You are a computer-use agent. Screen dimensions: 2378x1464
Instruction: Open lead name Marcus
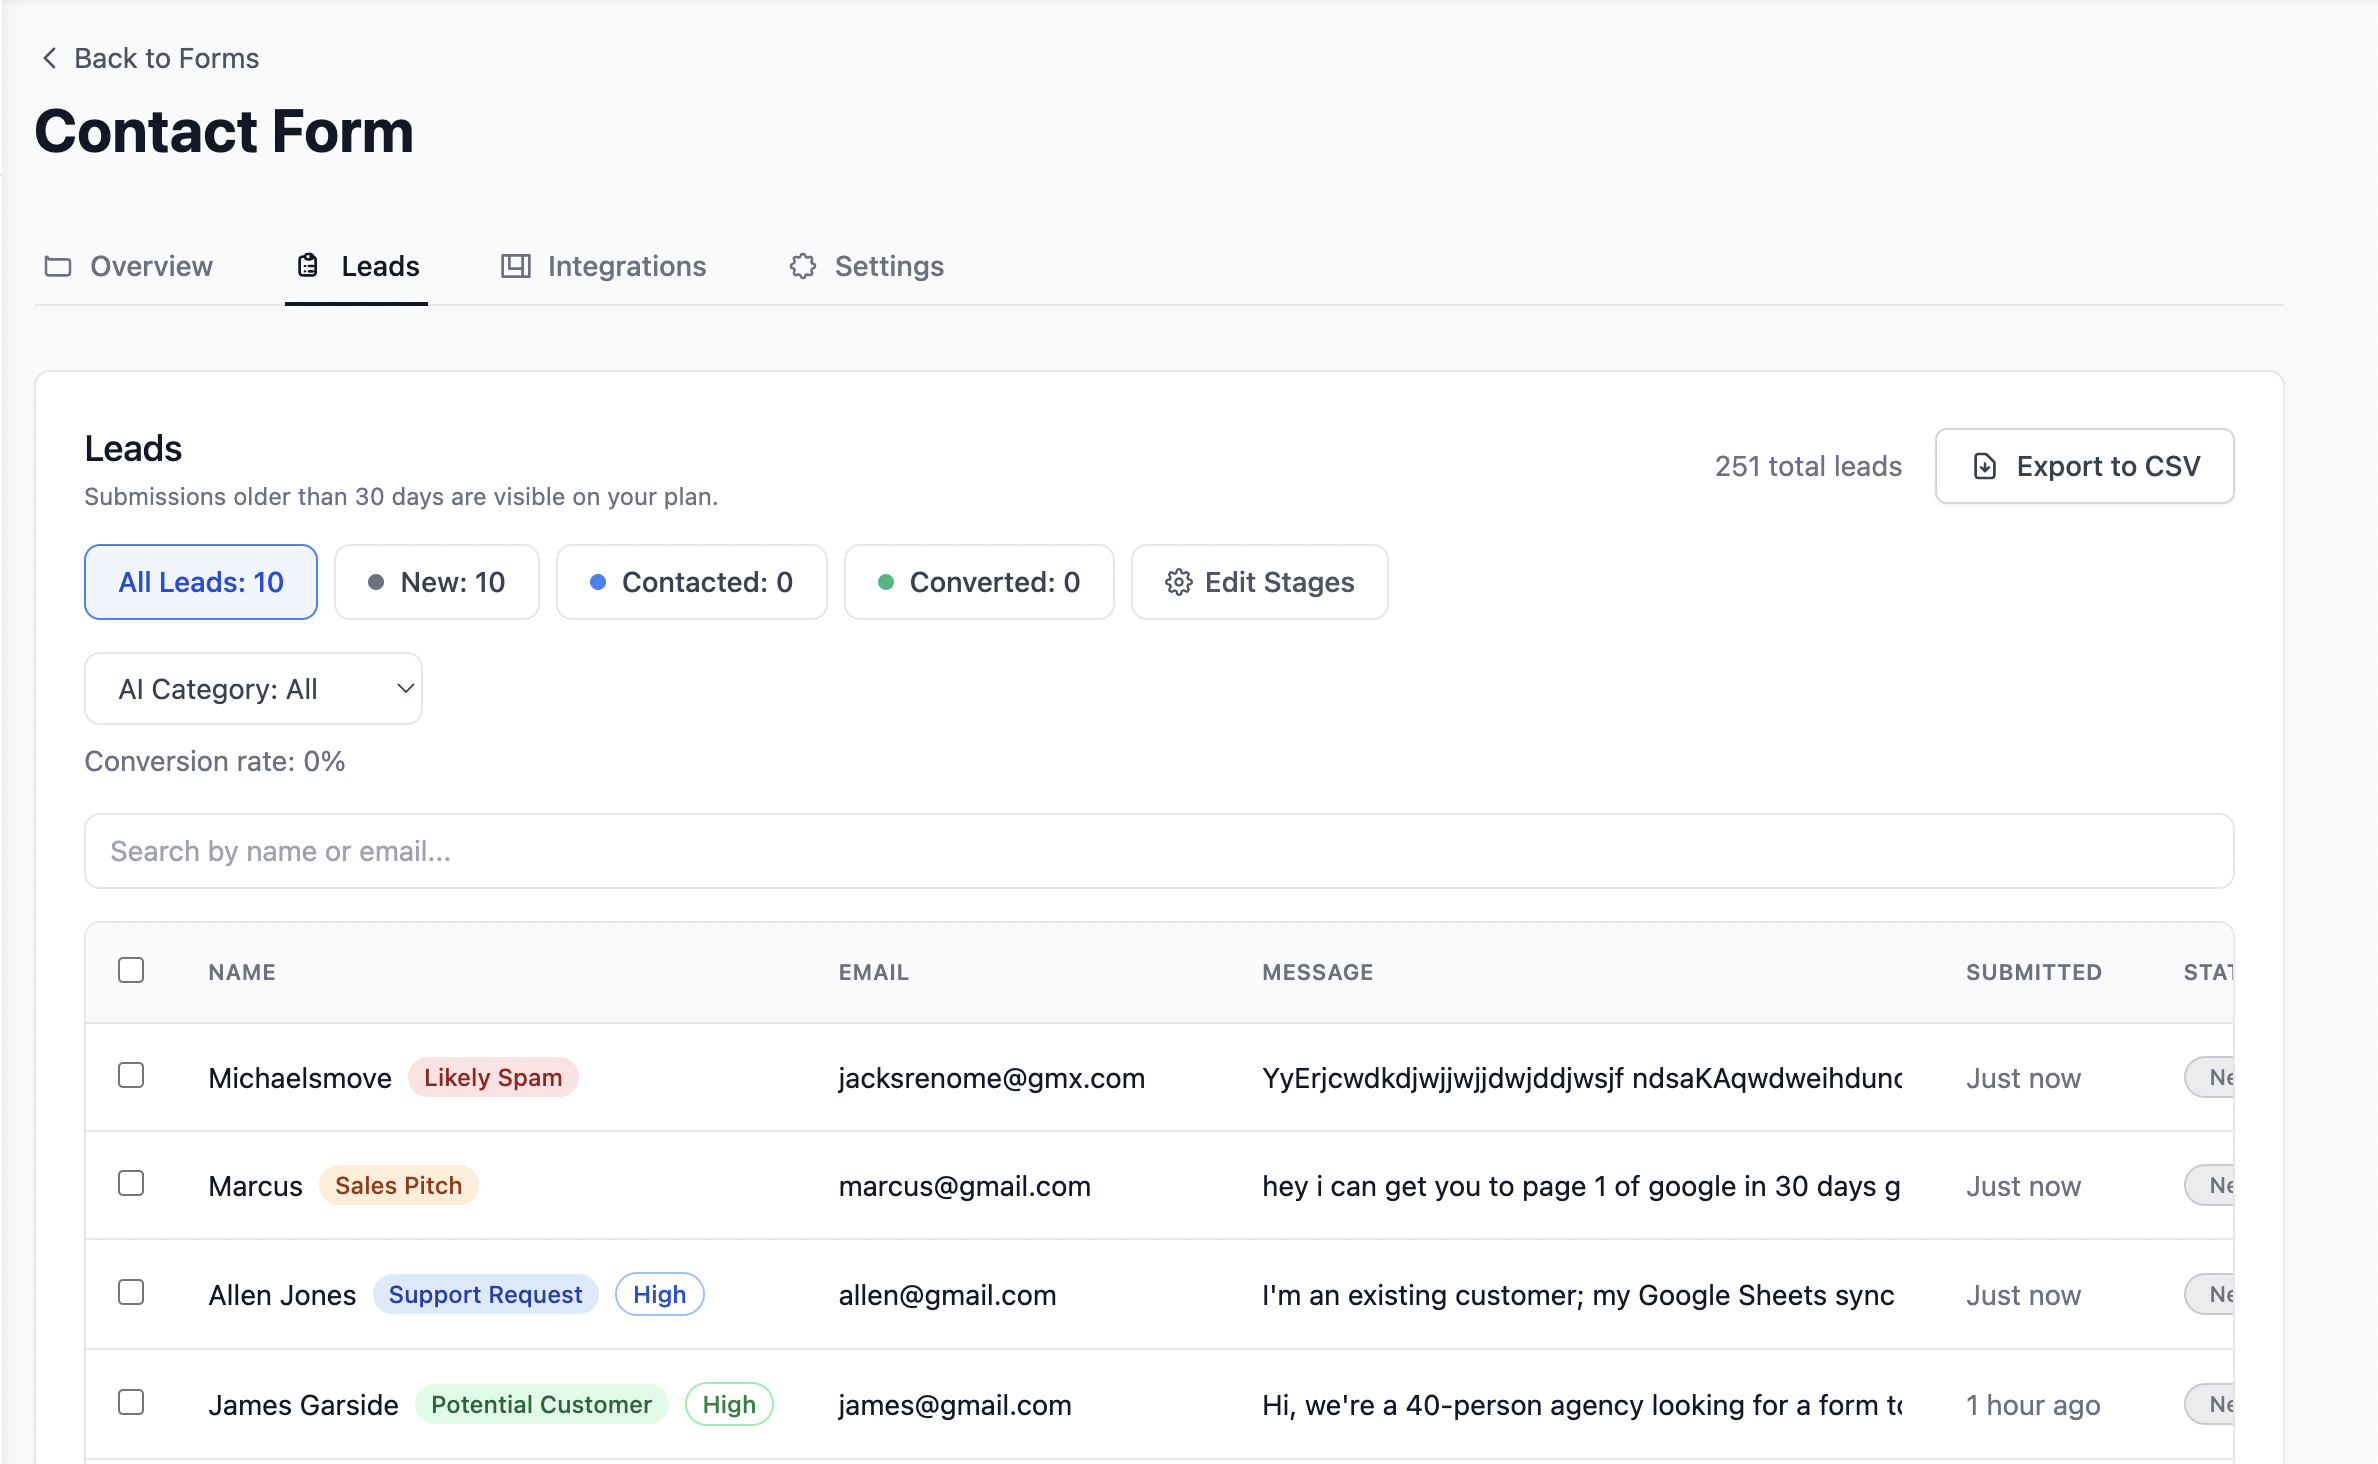click(255, 1186)
